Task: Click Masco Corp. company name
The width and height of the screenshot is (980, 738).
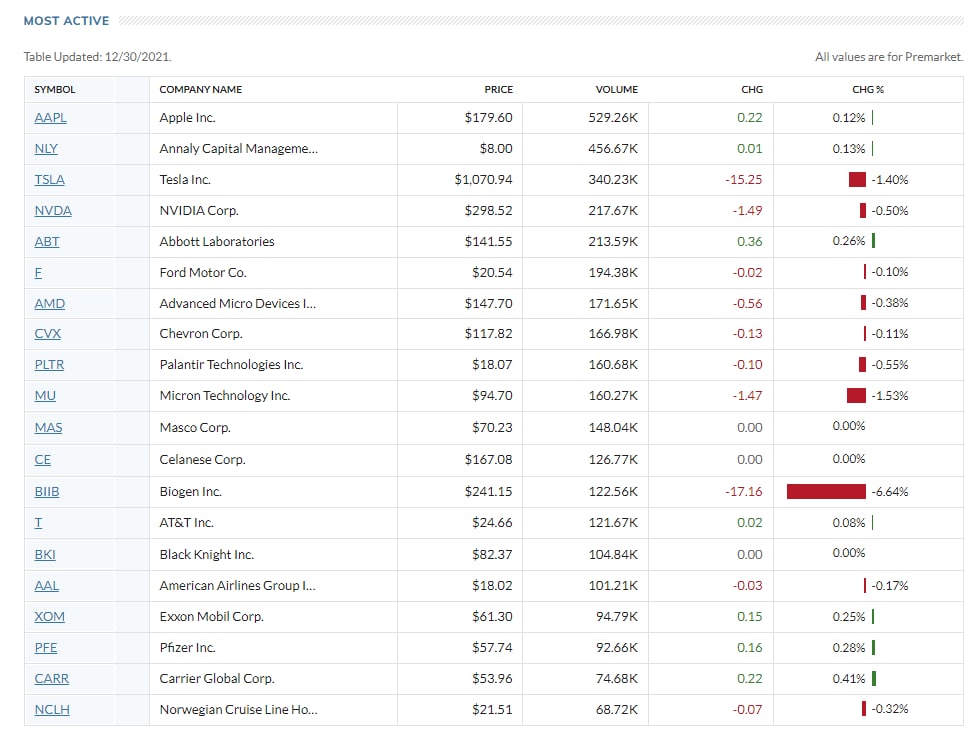Action: [195, 427]
